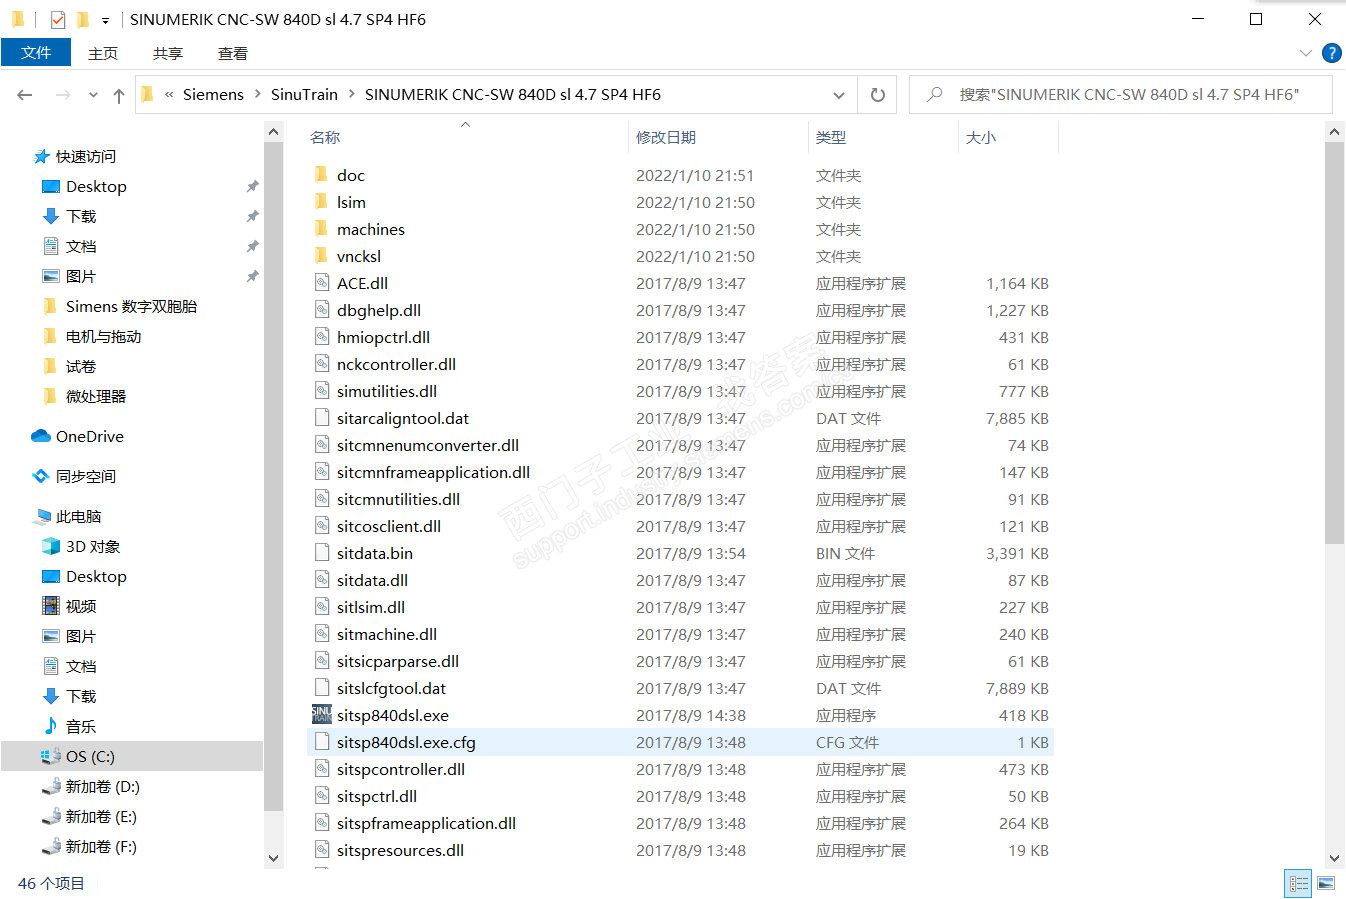
Task: Open the 文件 menu tab
Action: click(x=36, y=53)
